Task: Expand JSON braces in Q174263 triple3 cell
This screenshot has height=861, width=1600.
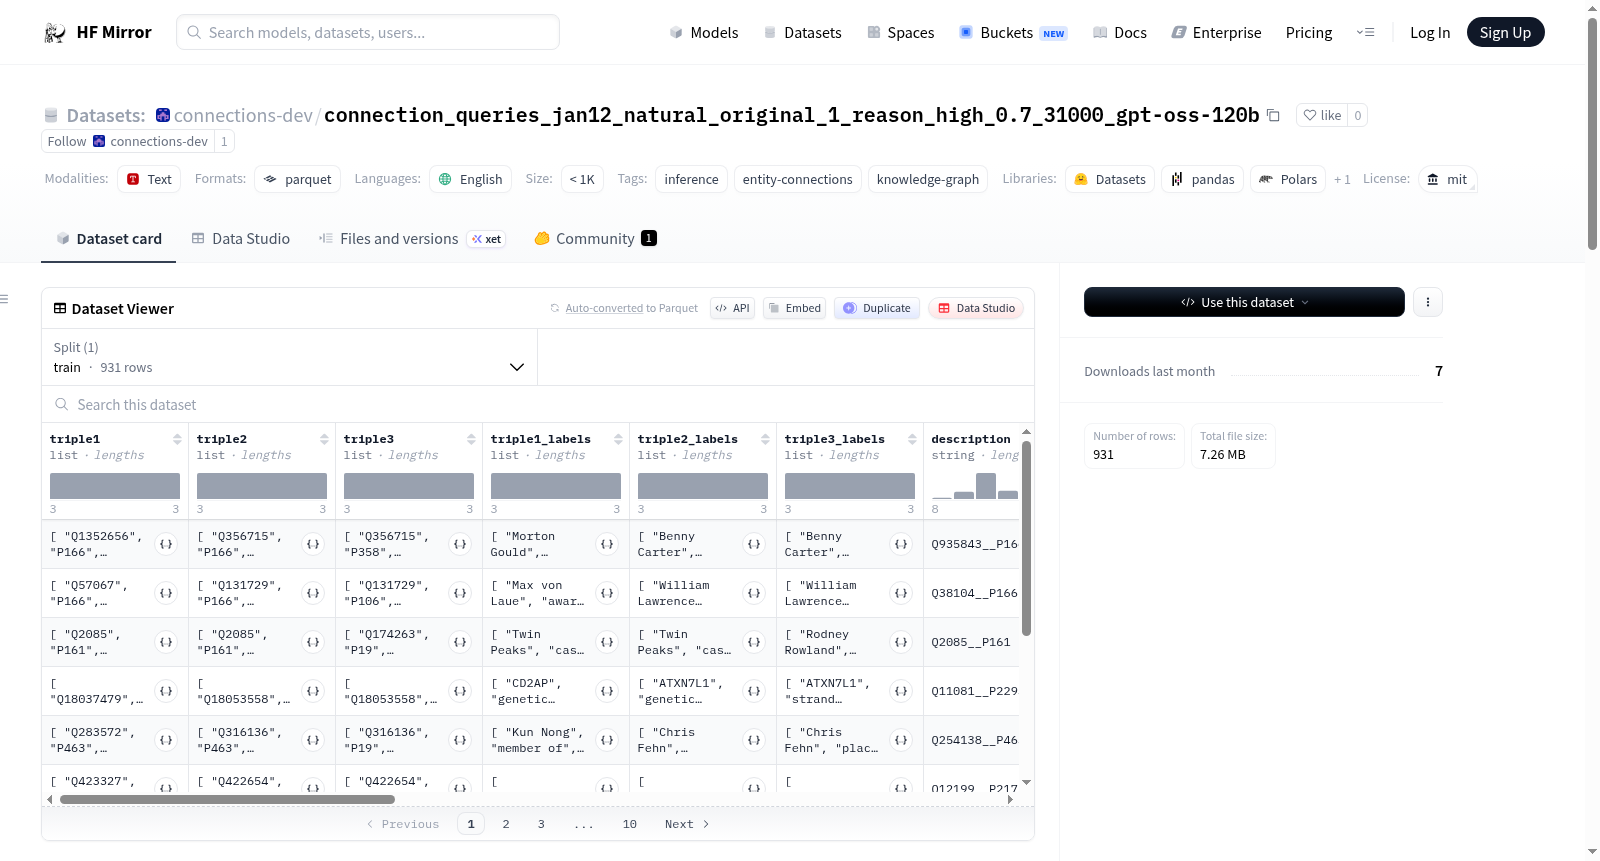Action: [460, 642]
